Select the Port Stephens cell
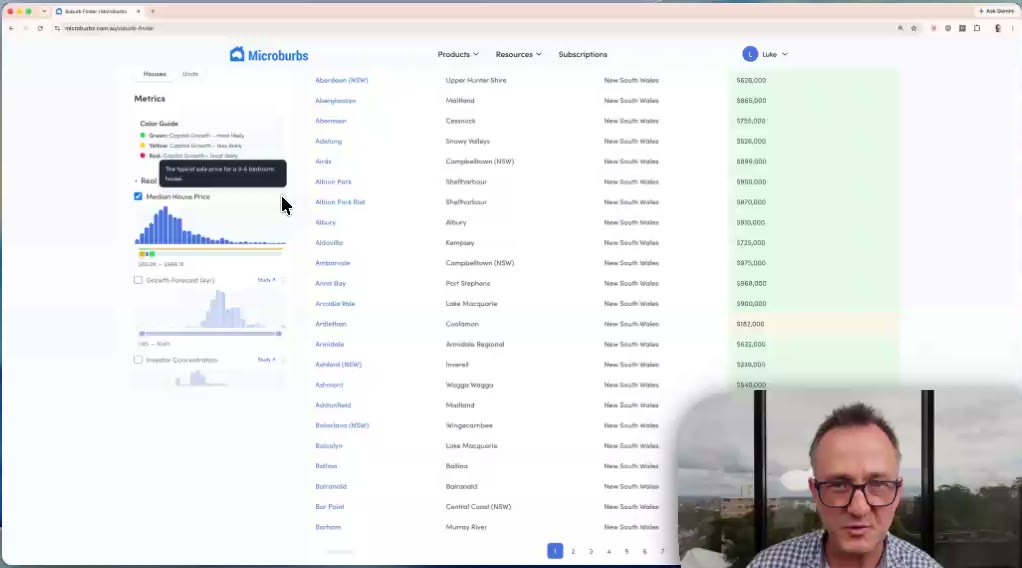Viewport: 1022px width, 568px height. click(x=467, y=283)
